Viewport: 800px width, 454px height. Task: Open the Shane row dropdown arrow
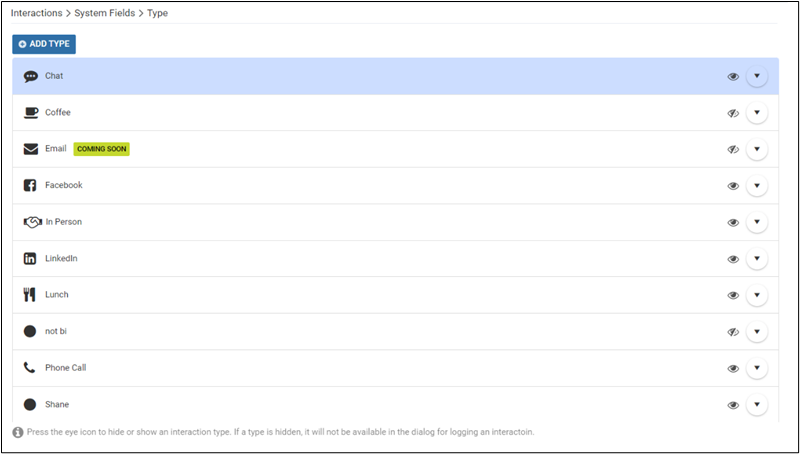pyautogui.click(x=757, y=404)
